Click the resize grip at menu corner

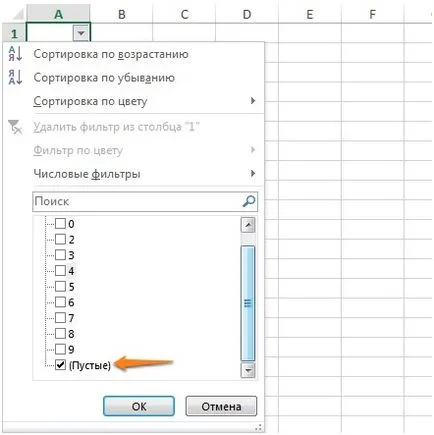[258, 427]
